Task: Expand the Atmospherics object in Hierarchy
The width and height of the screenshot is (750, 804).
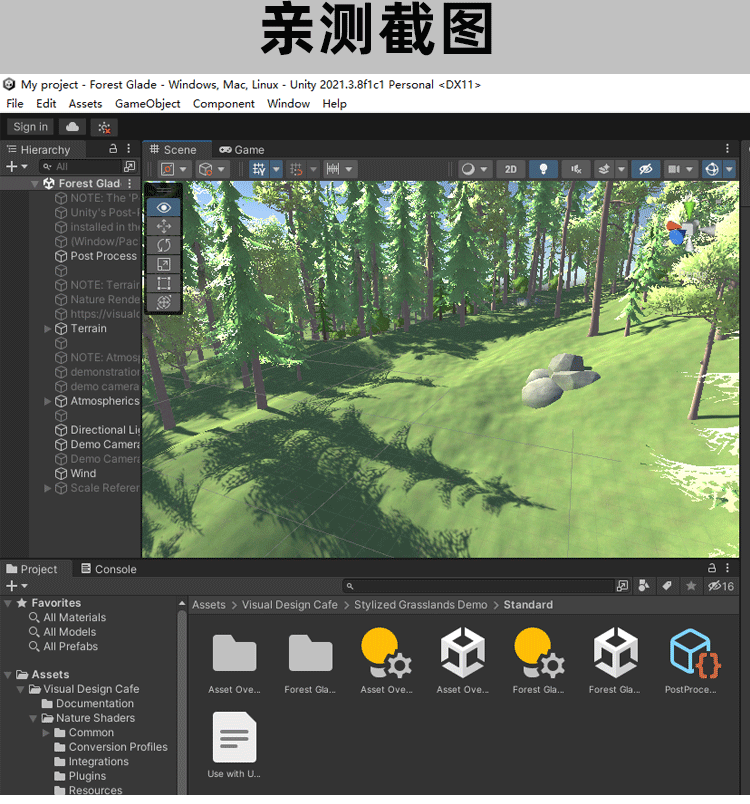Action: tap(48, 401)
